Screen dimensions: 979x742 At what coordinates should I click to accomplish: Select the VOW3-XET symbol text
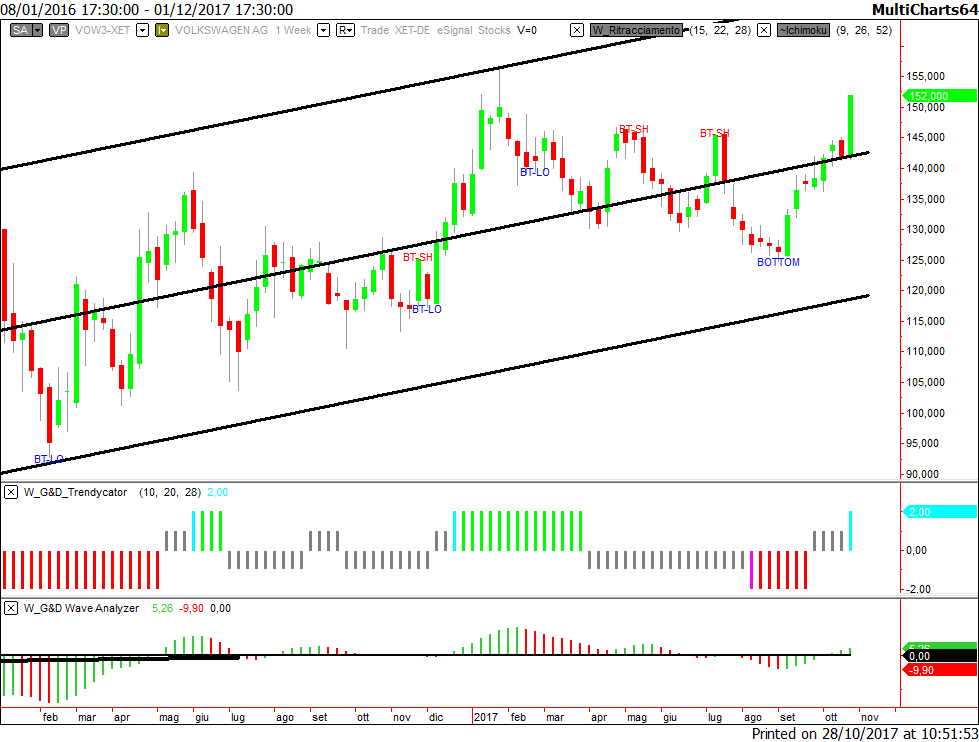click(102, 30)
